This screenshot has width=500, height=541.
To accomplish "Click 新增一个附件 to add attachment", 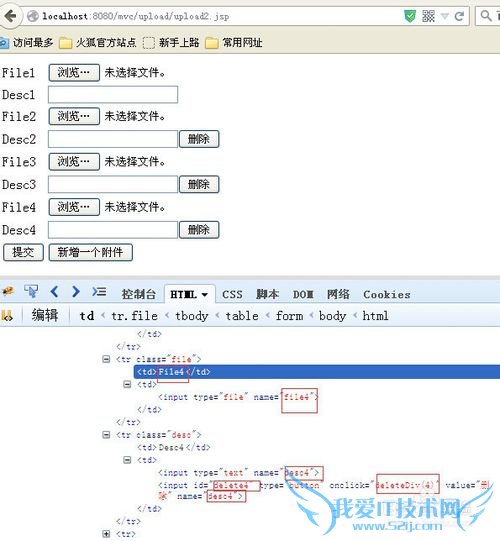I will tap(90, 252).
